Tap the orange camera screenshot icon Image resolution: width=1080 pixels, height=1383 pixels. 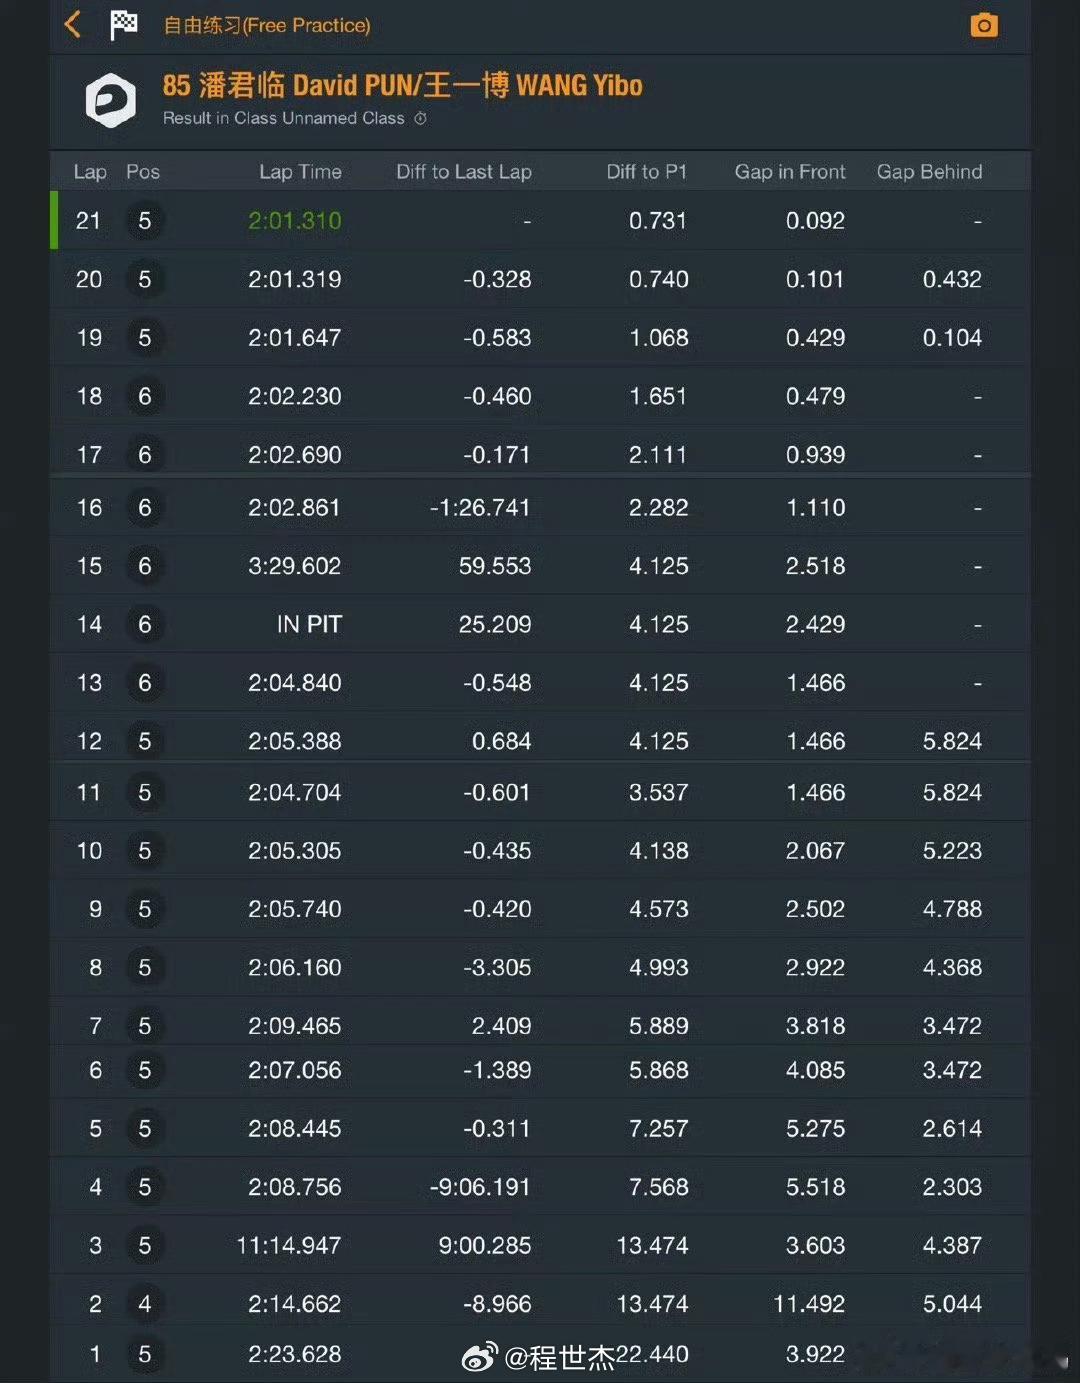984,25
